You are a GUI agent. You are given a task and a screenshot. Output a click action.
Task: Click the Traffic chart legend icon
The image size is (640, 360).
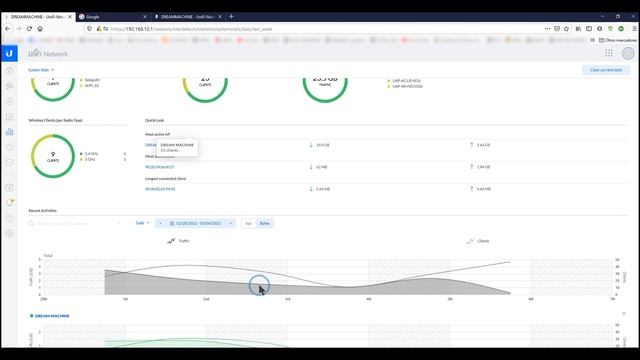(x=171, y=241)
